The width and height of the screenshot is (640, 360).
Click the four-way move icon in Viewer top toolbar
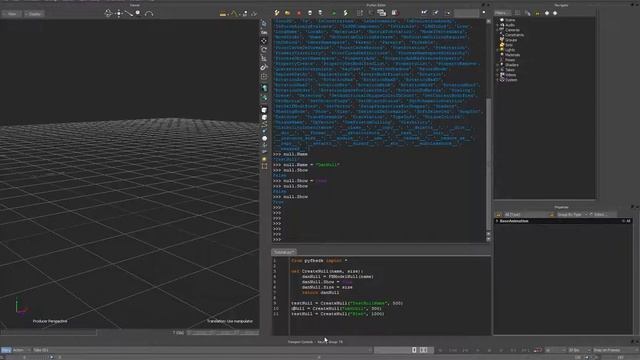(x=119, y=13)
